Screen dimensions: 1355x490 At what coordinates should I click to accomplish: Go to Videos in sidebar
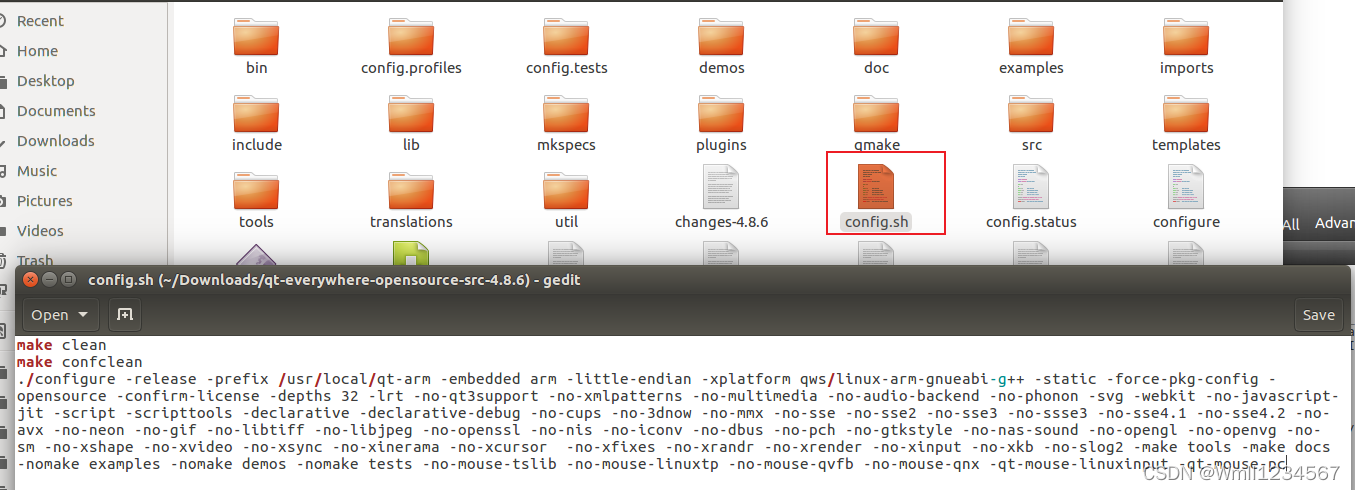click(40, 231)
